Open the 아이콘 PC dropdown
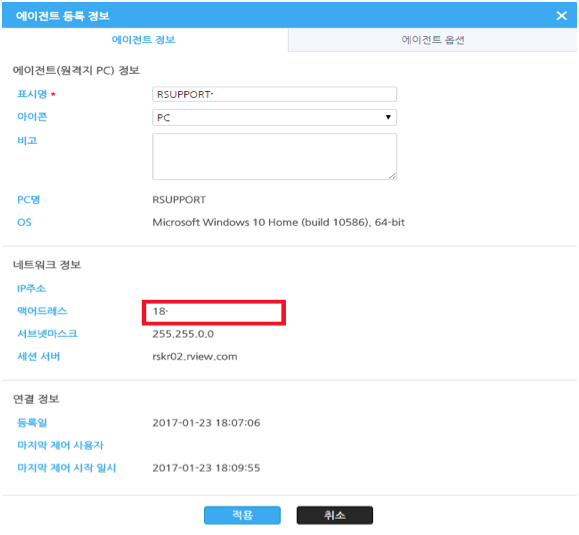 pos(274,117)
